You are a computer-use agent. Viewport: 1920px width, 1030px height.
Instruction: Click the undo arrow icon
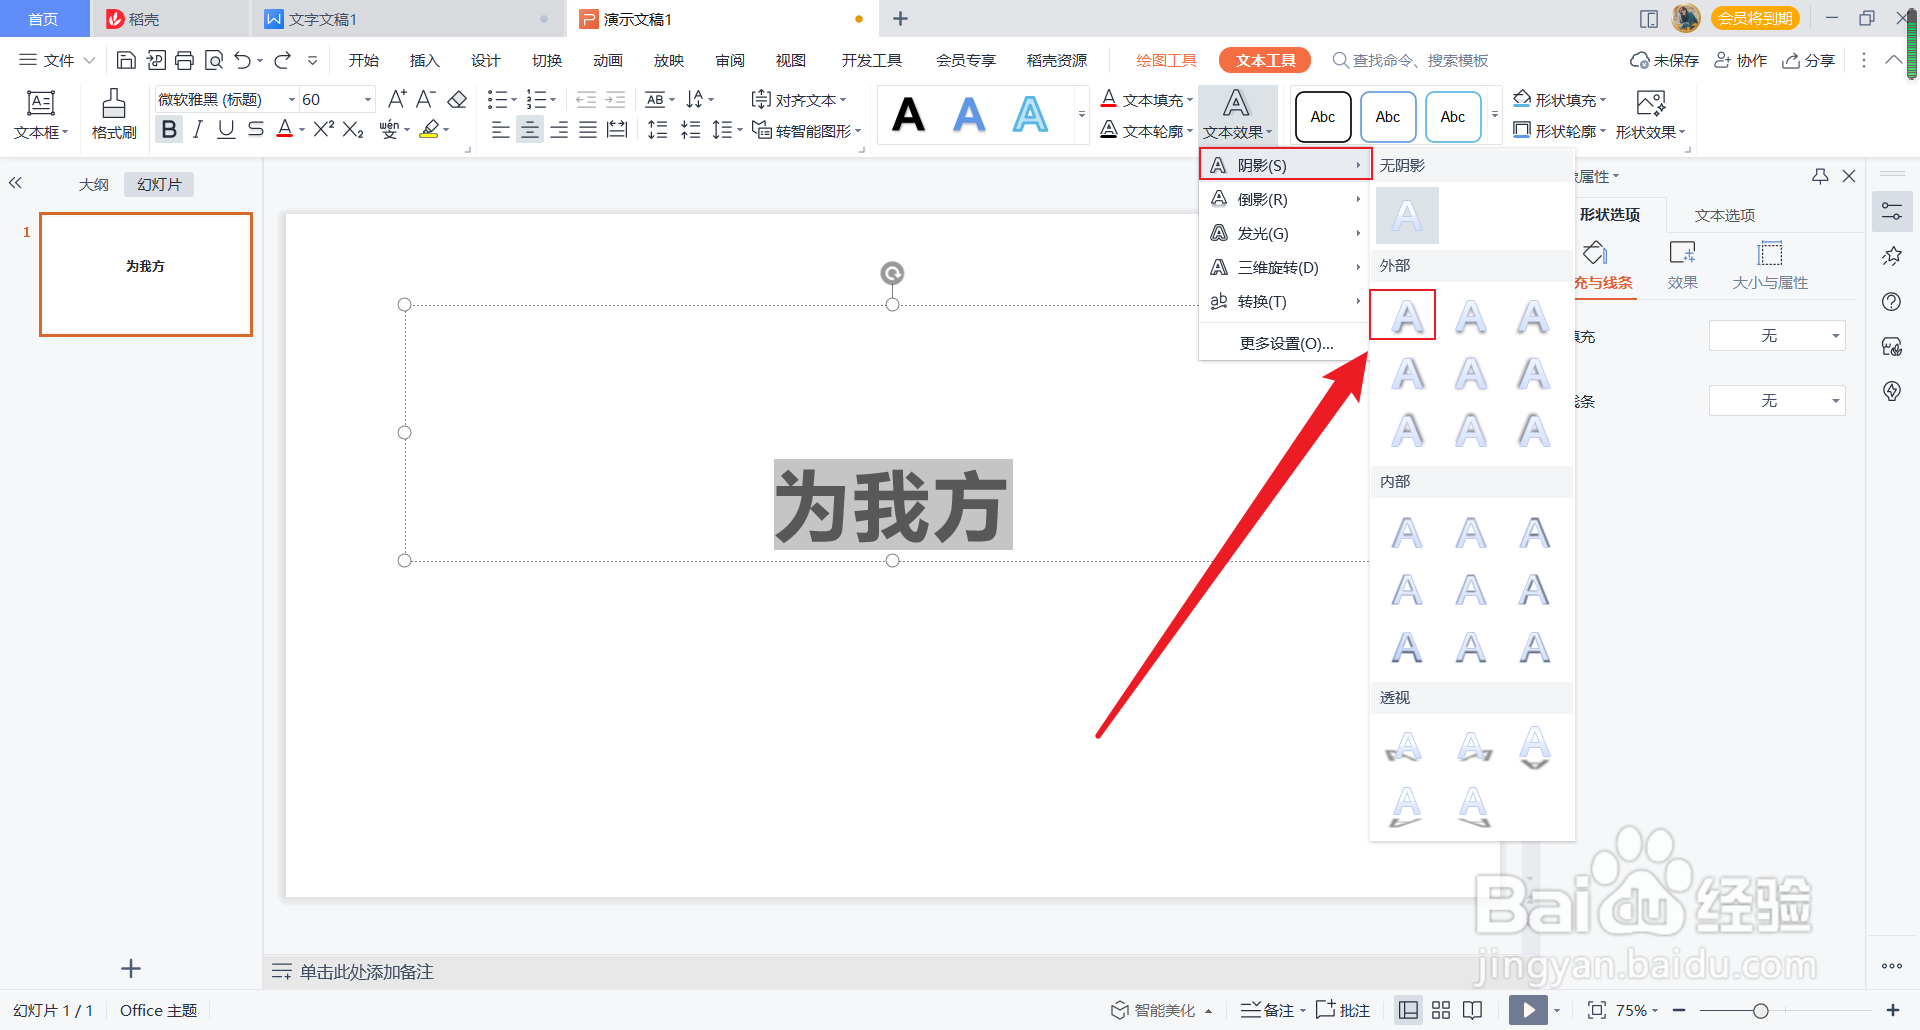tap(242, 60)
